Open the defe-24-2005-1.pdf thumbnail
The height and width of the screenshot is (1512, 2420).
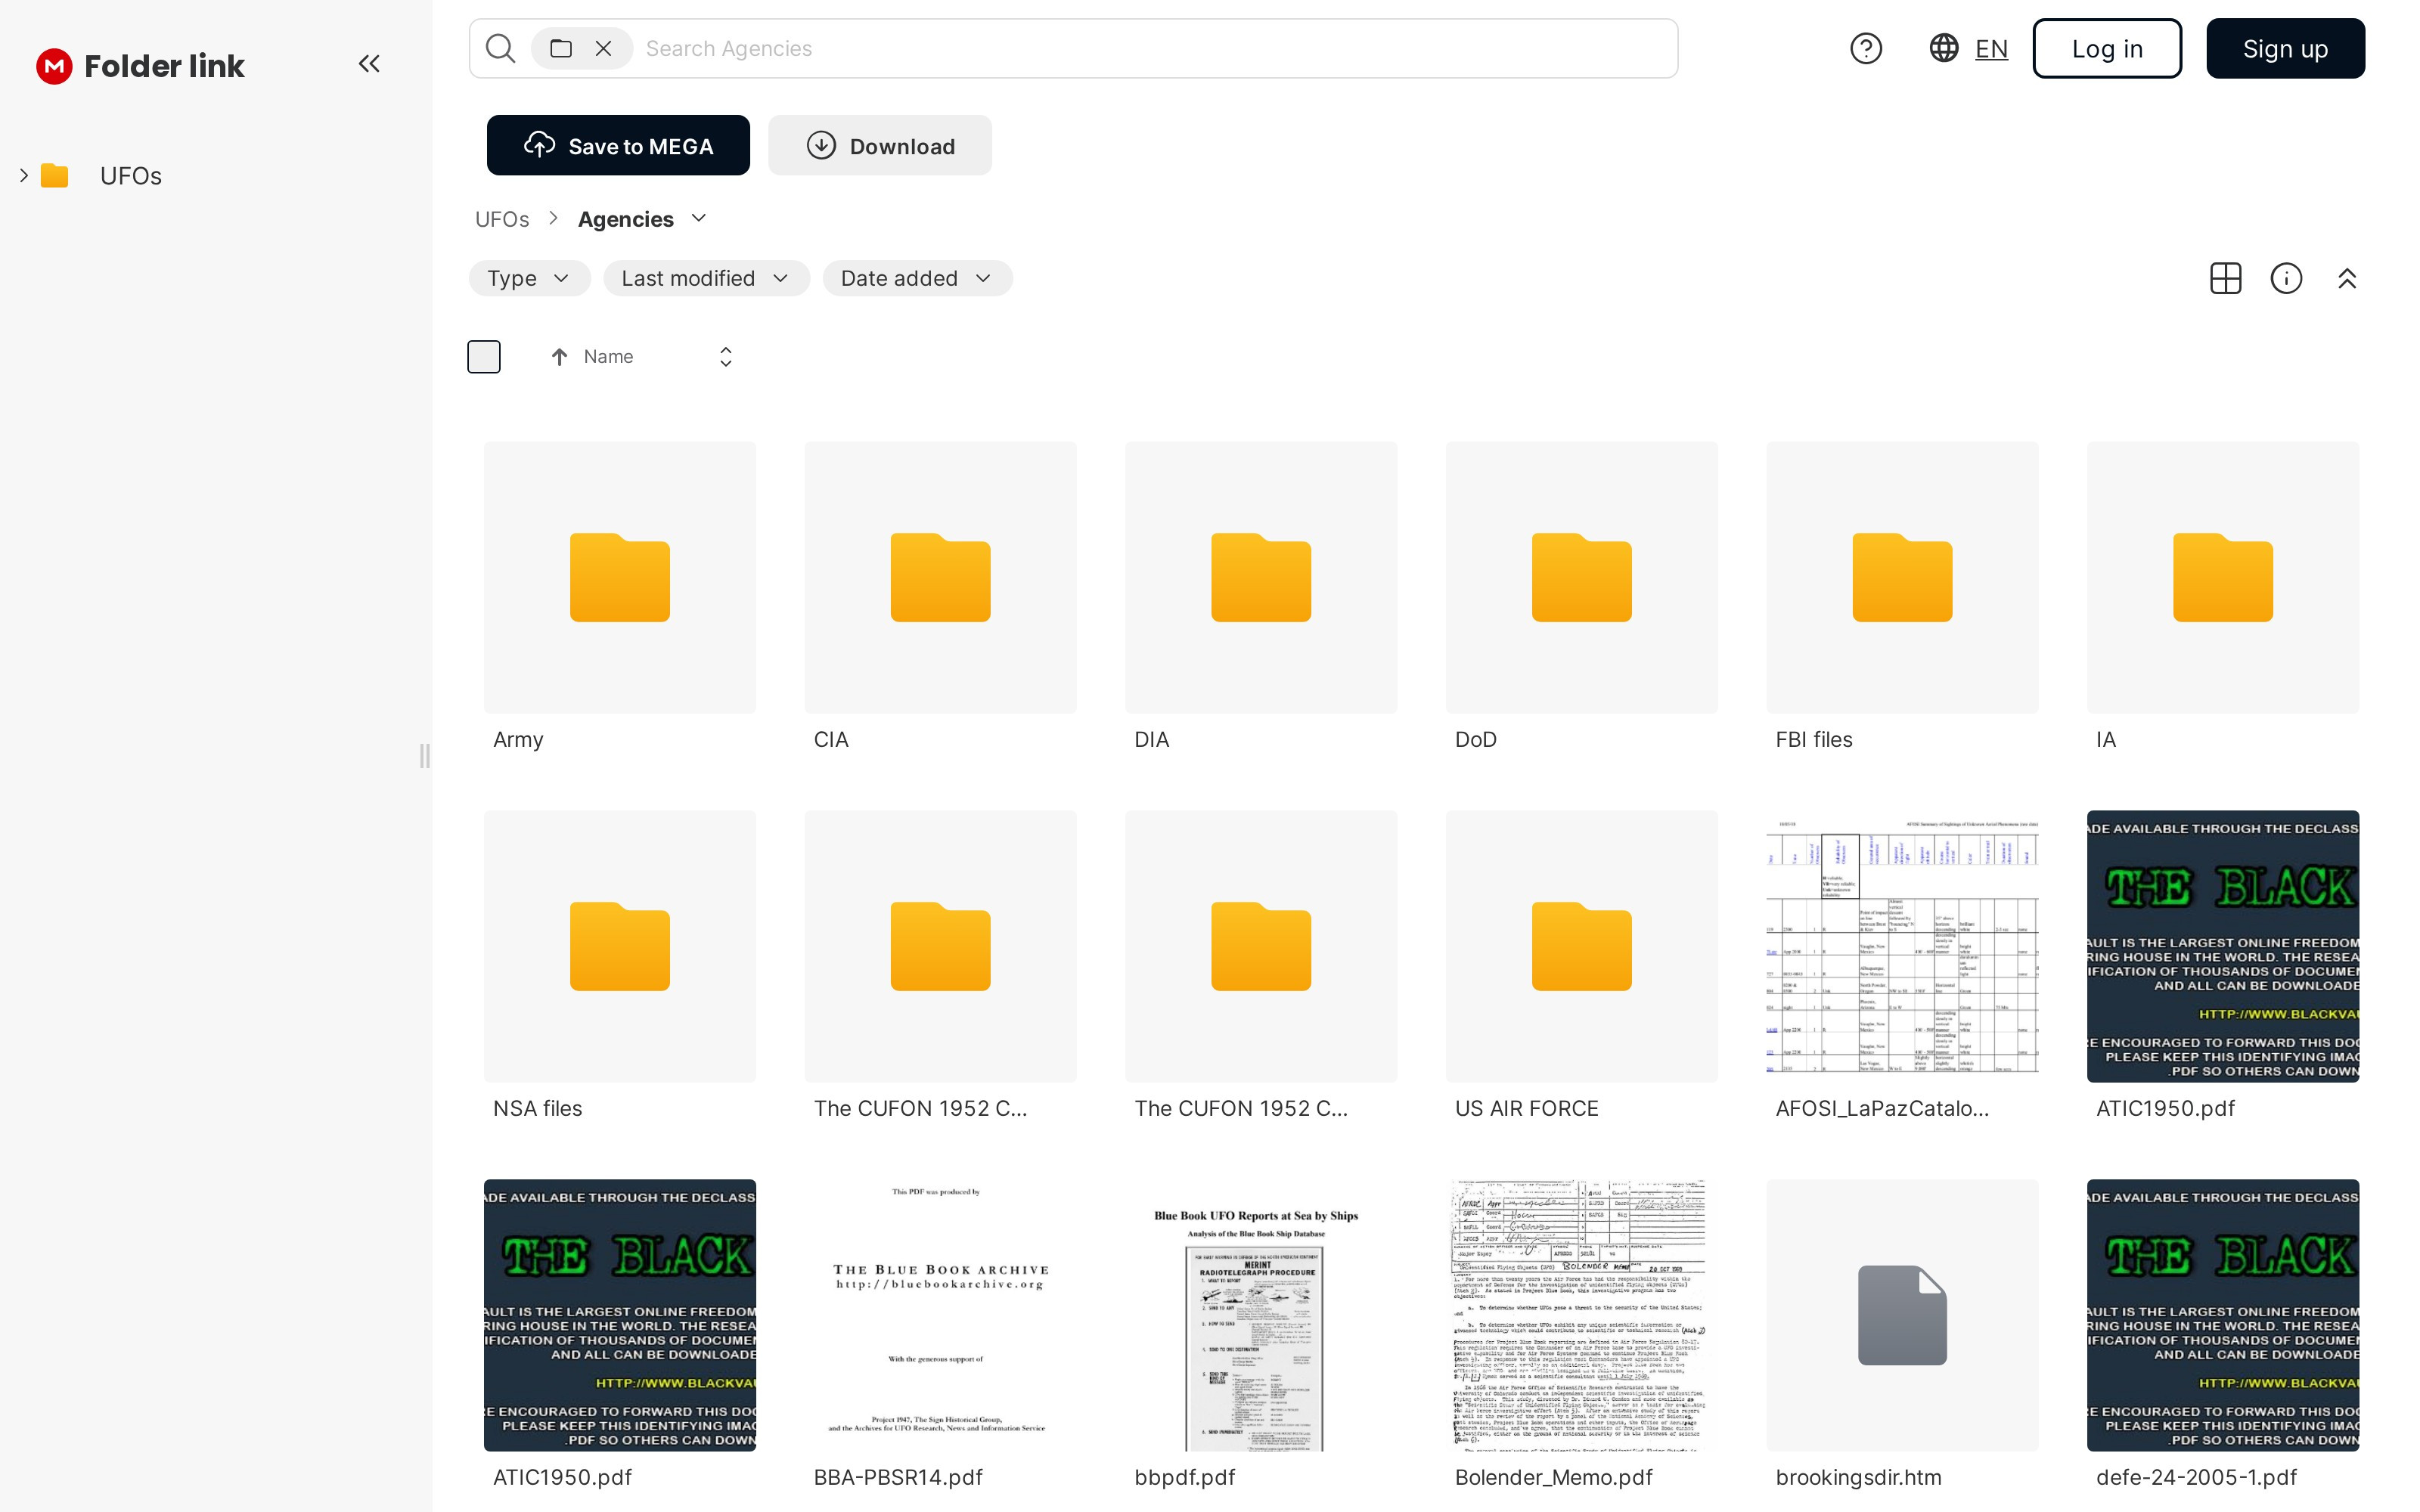(2223, 1315)
